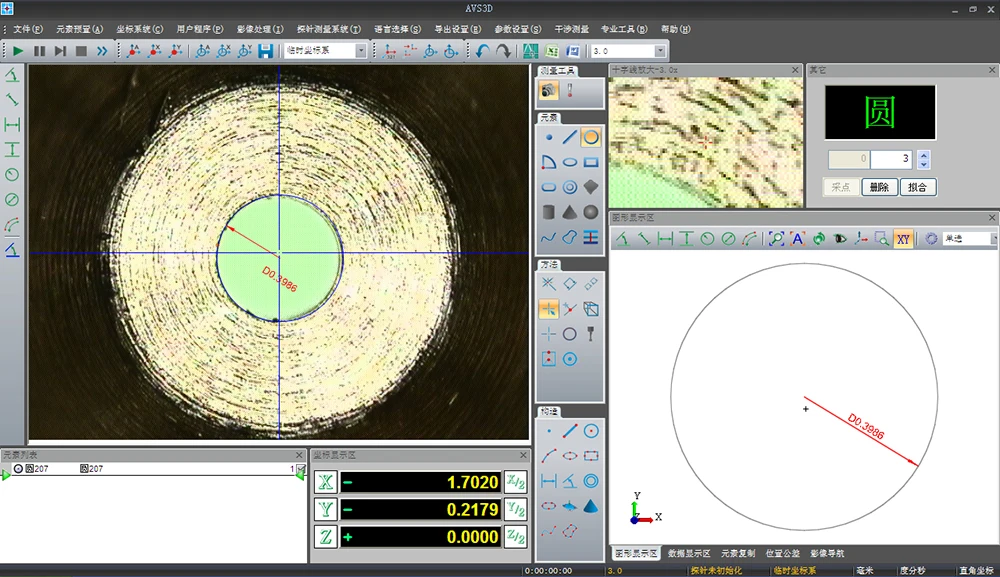The width and height of the screenshot is (1000, 577).
Task: Open the 坐标系统(C) menu
Action: click(138, 29)
